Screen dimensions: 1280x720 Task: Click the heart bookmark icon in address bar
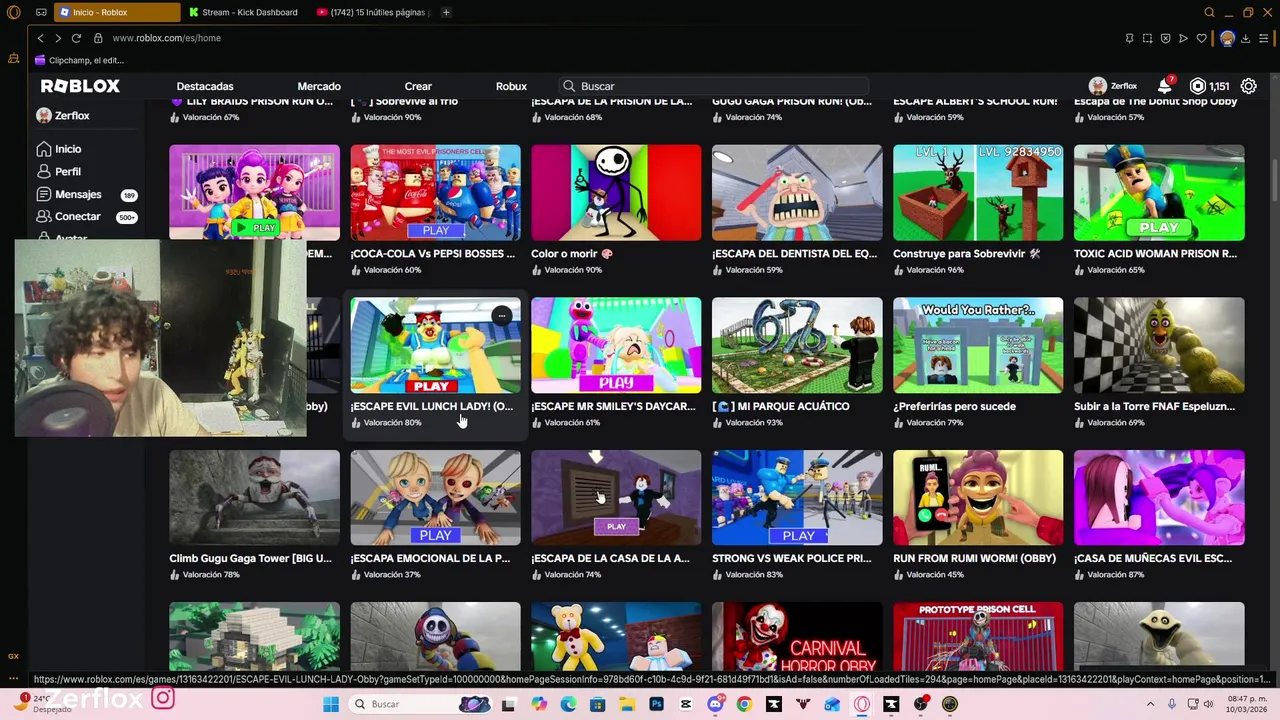pos(1202,38)
